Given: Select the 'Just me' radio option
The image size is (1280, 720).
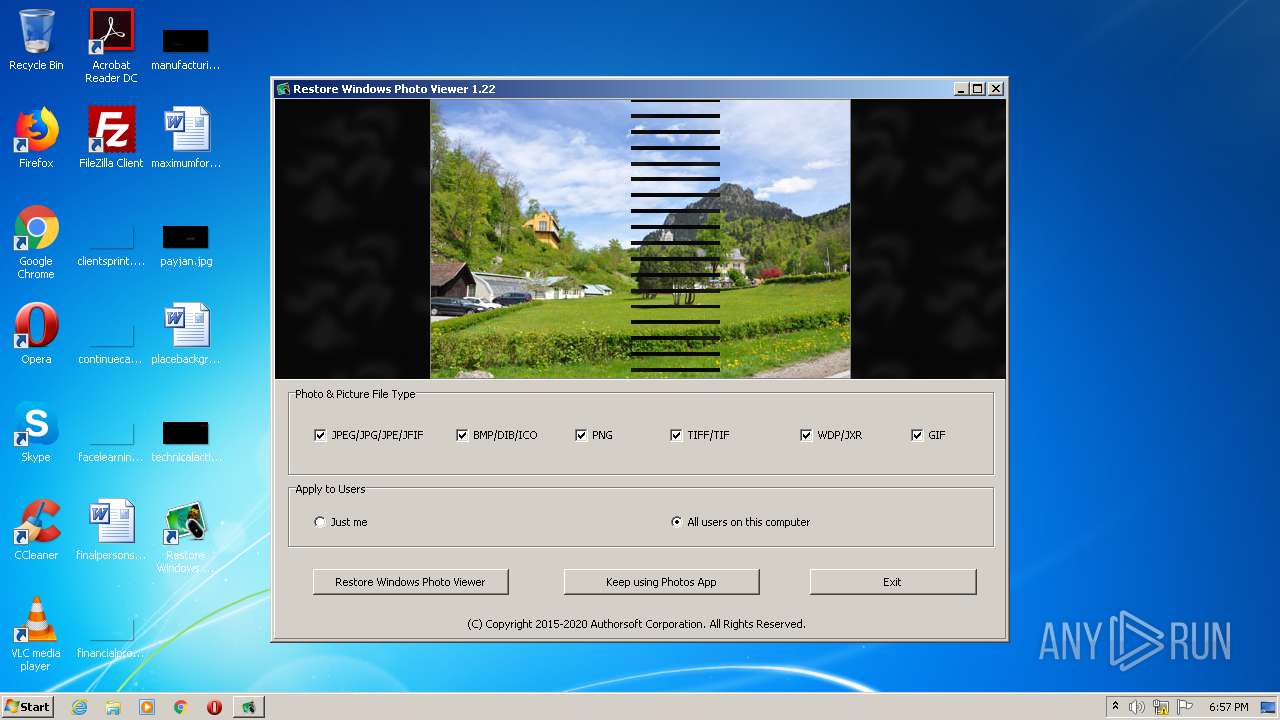Looking at the screenshot, I should click(x=320, y=522).
